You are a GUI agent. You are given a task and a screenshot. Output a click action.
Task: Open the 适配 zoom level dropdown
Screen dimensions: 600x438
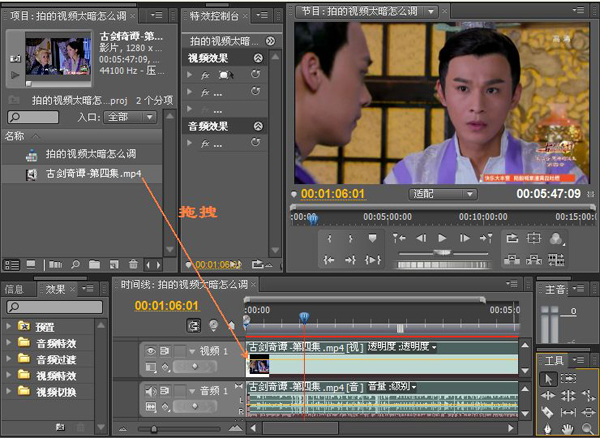pyautogui.click(x=443, y=194)
